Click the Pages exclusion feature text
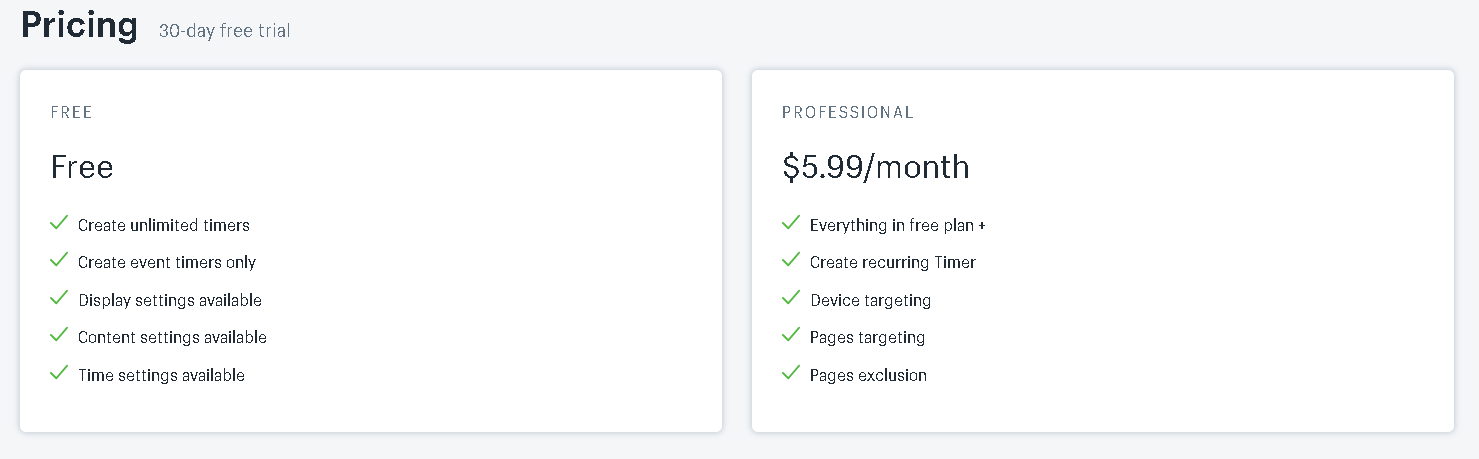The height and width of the screenshot is (459, 1479). pyautogui.click(x=868, y=375)
